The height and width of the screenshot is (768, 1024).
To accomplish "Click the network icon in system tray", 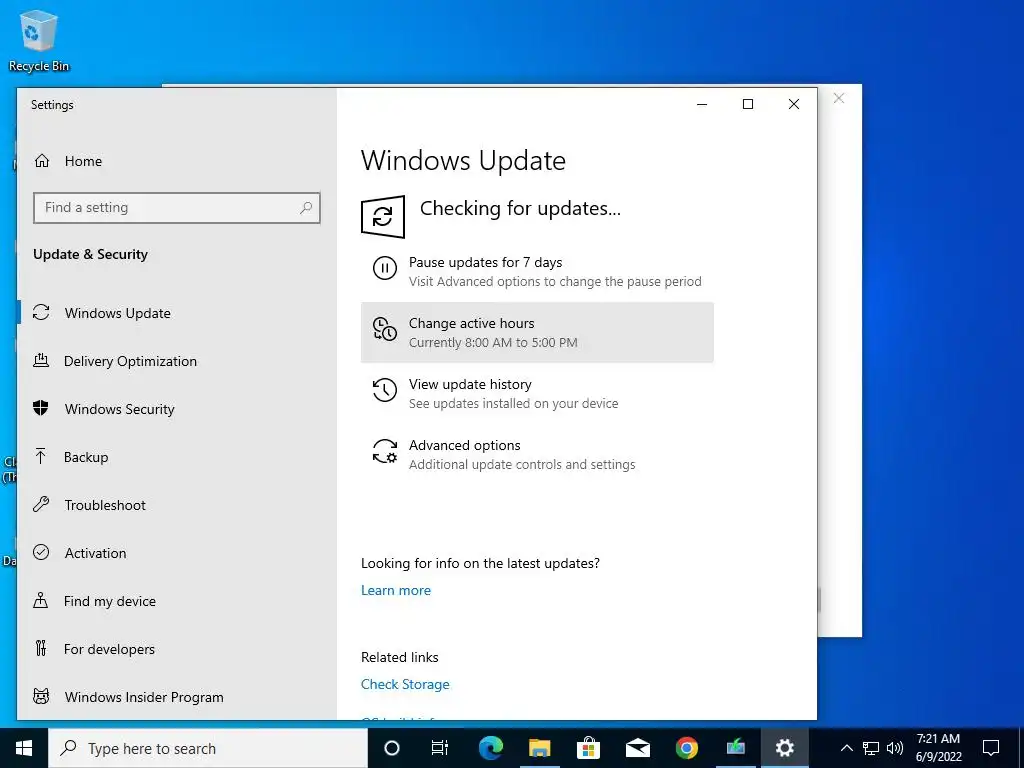I will pos(871,748).
